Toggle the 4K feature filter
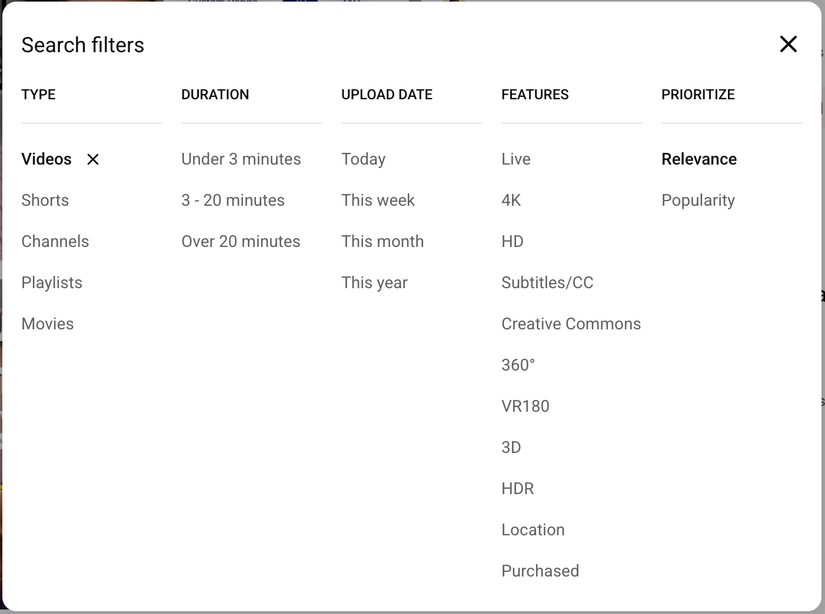825x614 pixels. pyautogui.click(x=511, y=200)
